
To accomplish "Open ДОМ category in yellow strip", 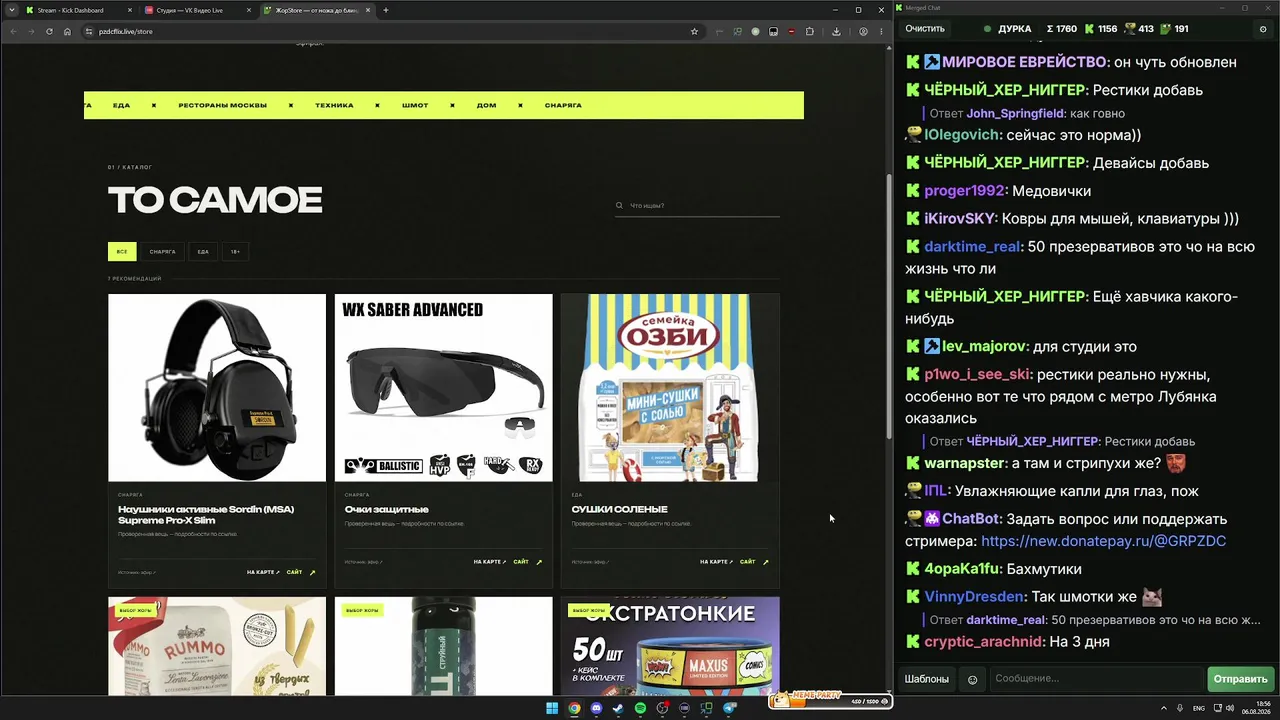I will [486, 105].
